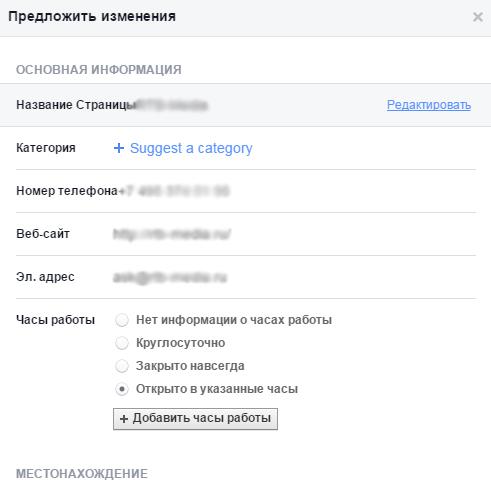The width and height of the screenshot is (491, 487).
Task: Click the Эл. адрес label
Action: point(45,277)
